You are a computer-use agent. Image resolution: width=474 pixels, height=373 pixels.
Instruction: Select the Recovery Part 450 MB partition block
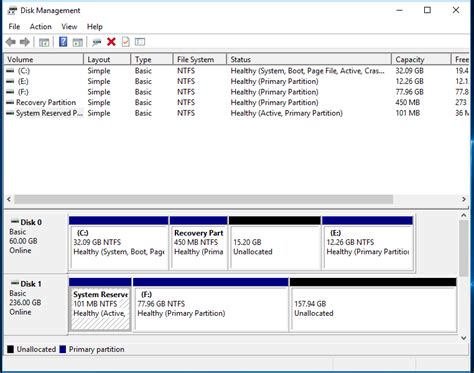tap(199, 243)
